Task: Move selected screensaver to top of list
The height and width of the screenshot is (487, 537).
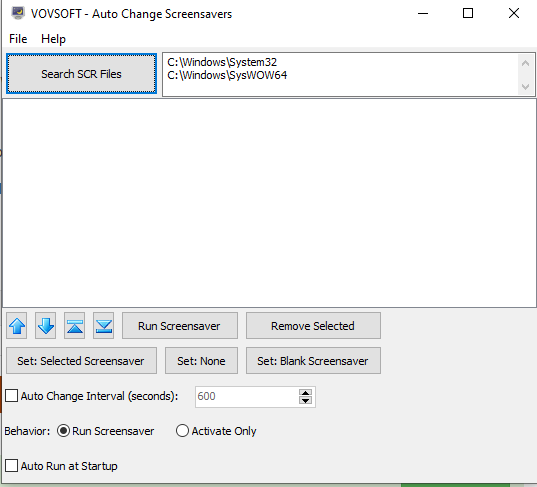Action: 75,326
